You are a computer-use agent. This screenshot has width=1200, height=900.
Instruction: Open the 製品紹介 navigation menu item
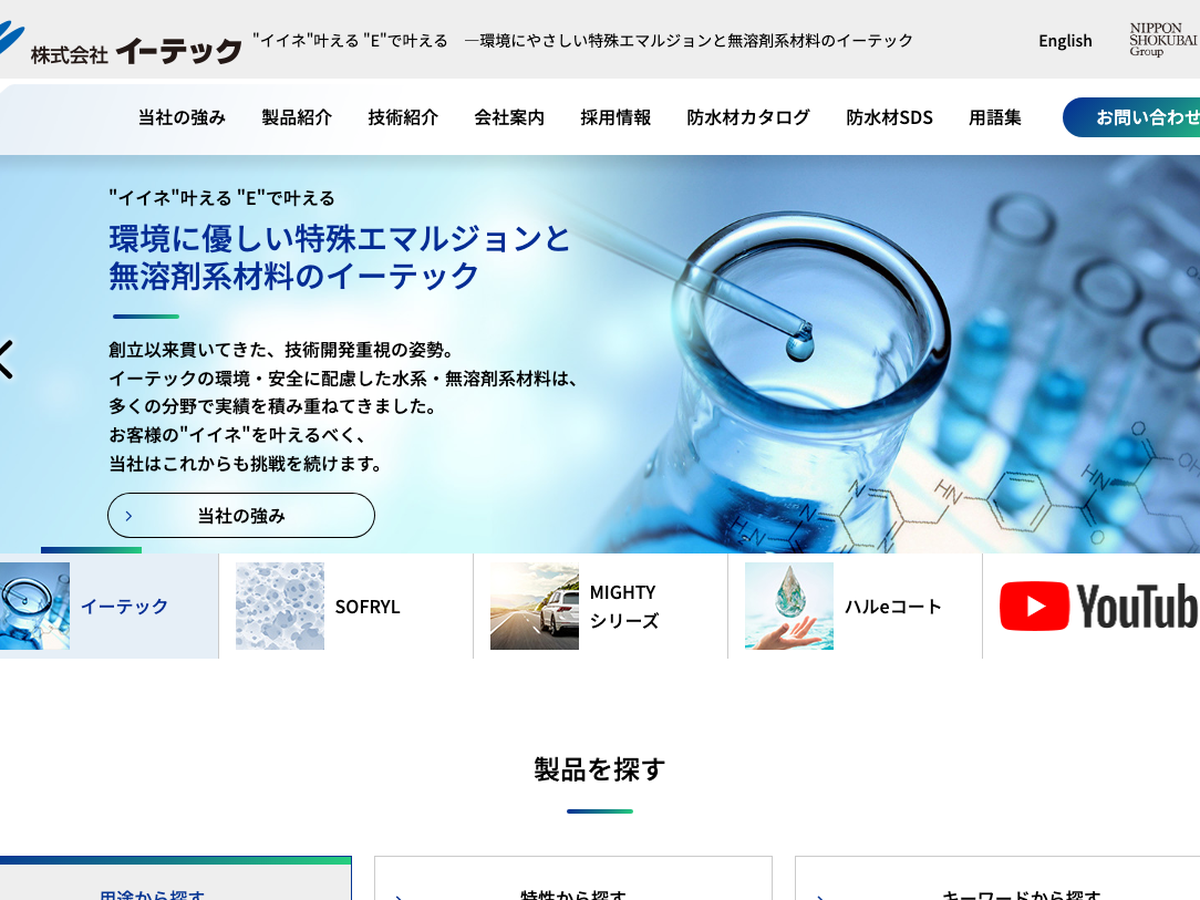tap(297, 117)
